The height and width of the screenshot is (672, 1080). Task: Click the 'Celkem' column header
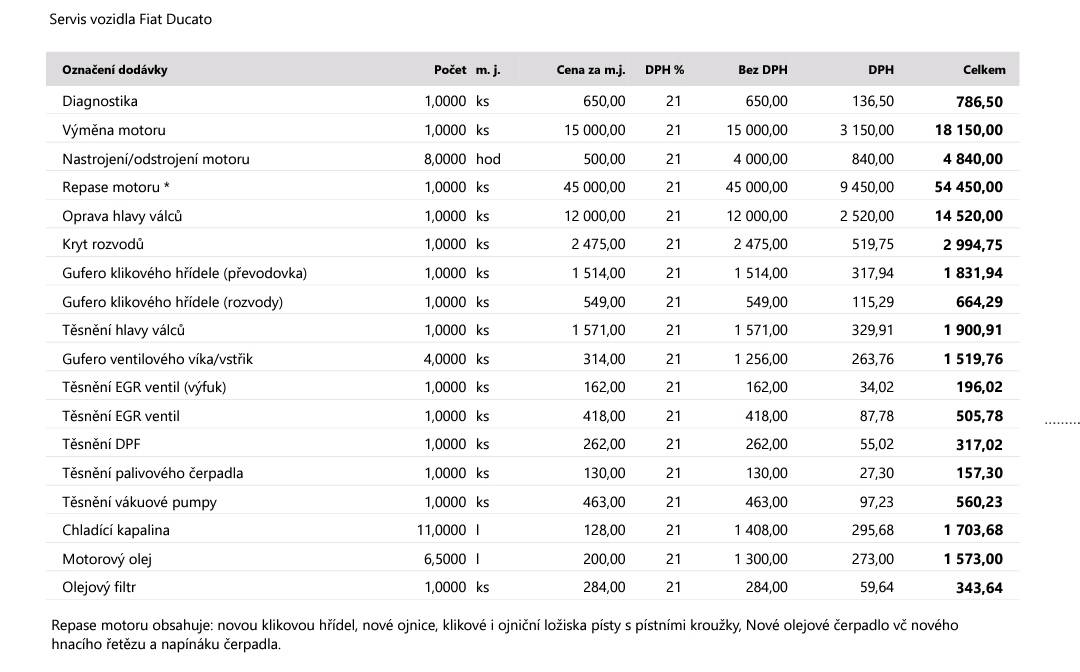click(984, 70)
